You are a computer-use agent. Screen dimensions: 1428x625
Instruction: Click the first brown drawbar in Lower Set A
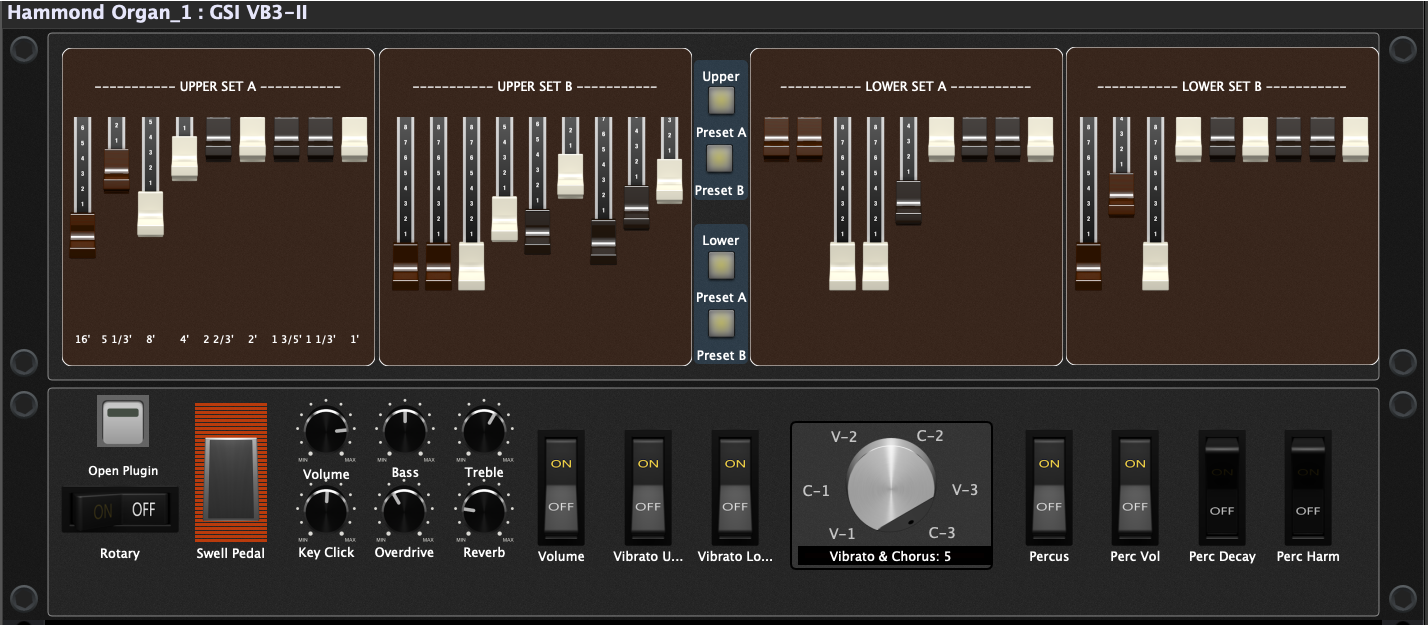pyautogui.click(x=777, y=139)
